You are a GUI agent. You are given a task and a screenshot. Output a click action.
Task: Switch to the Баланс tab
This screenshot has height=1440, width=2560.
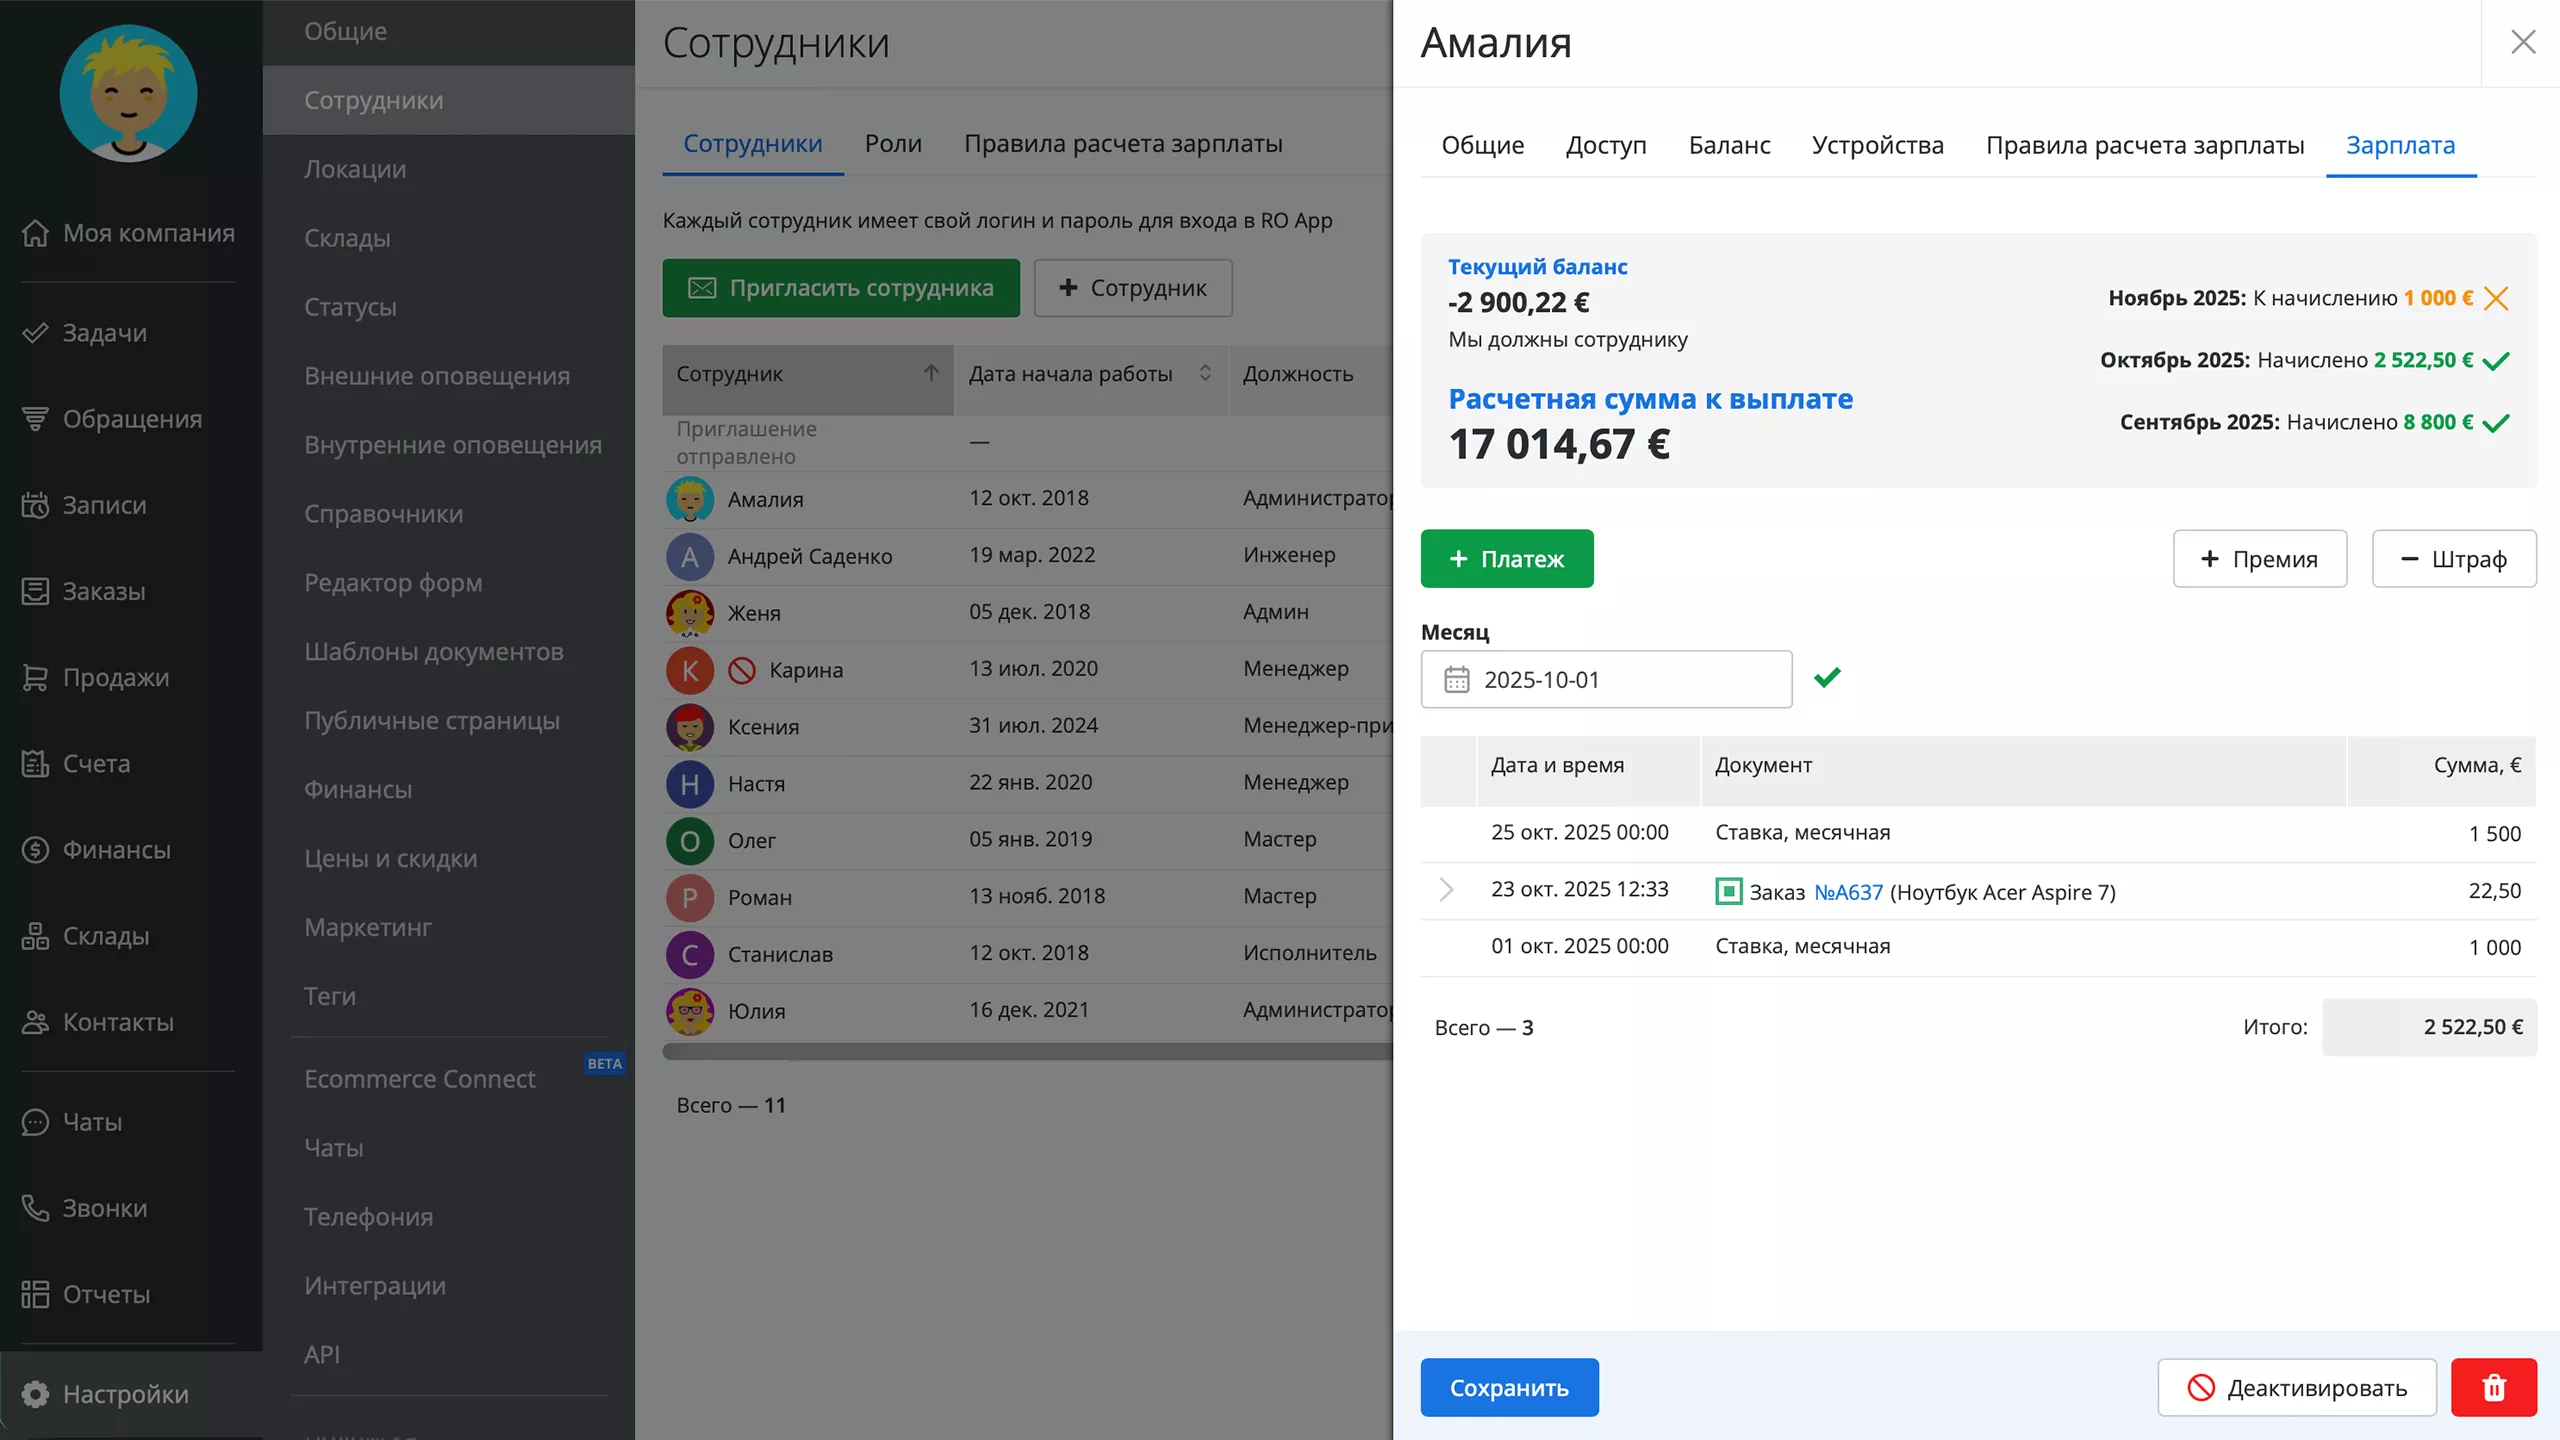coord(1729,145)
